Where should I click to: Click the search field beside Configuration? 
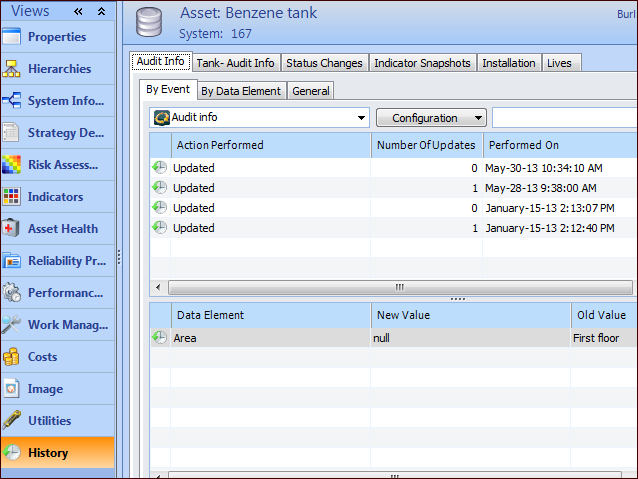(x=565, y=118)
